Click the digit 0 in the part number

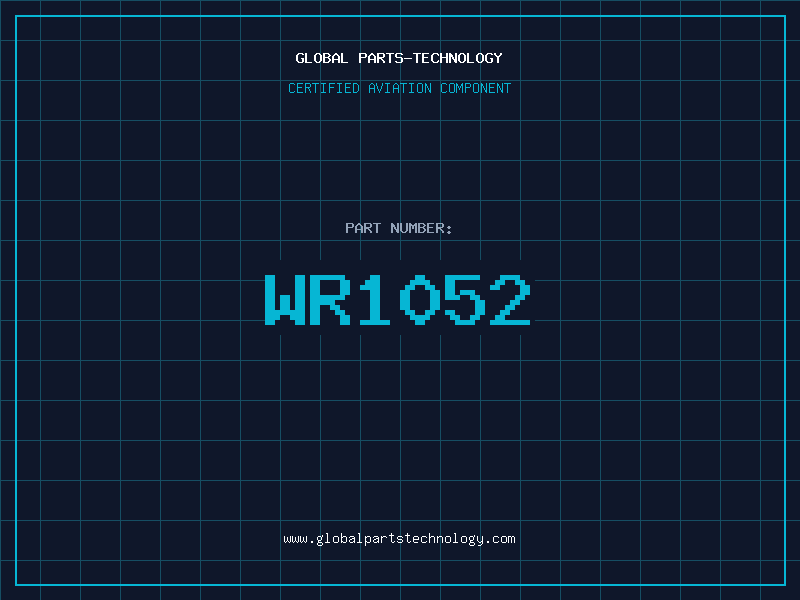pyautogui.click(x=421, y=299)
